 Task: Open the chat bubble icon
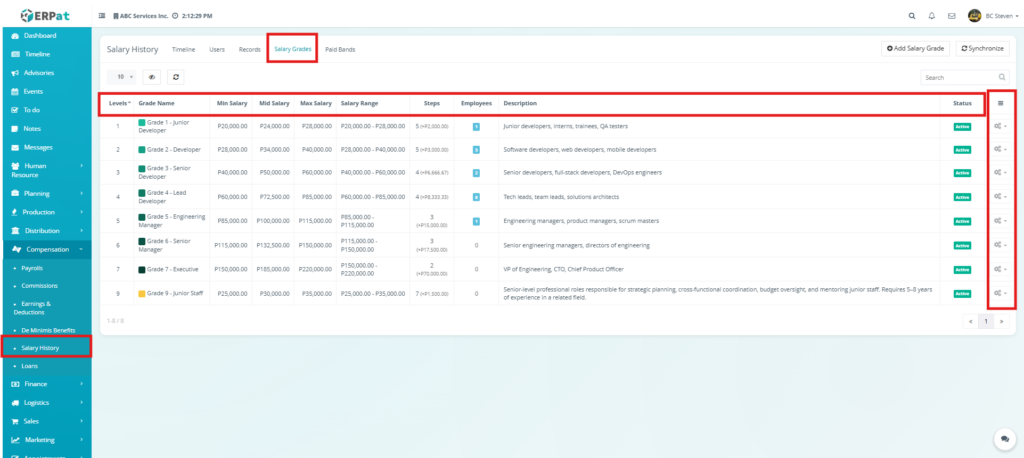tap(1003, 439)
